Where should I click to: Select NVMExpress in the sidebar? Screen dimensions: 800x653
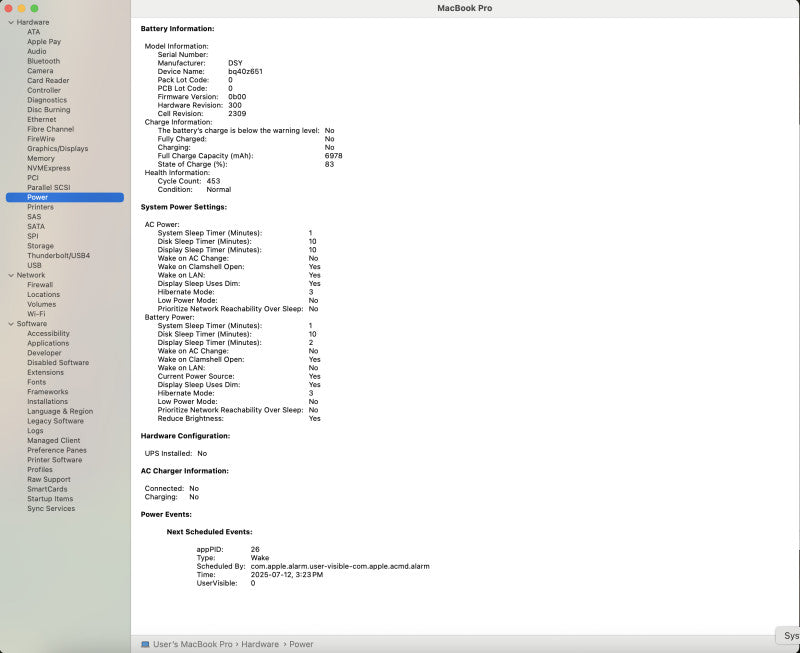click(49, 168)
